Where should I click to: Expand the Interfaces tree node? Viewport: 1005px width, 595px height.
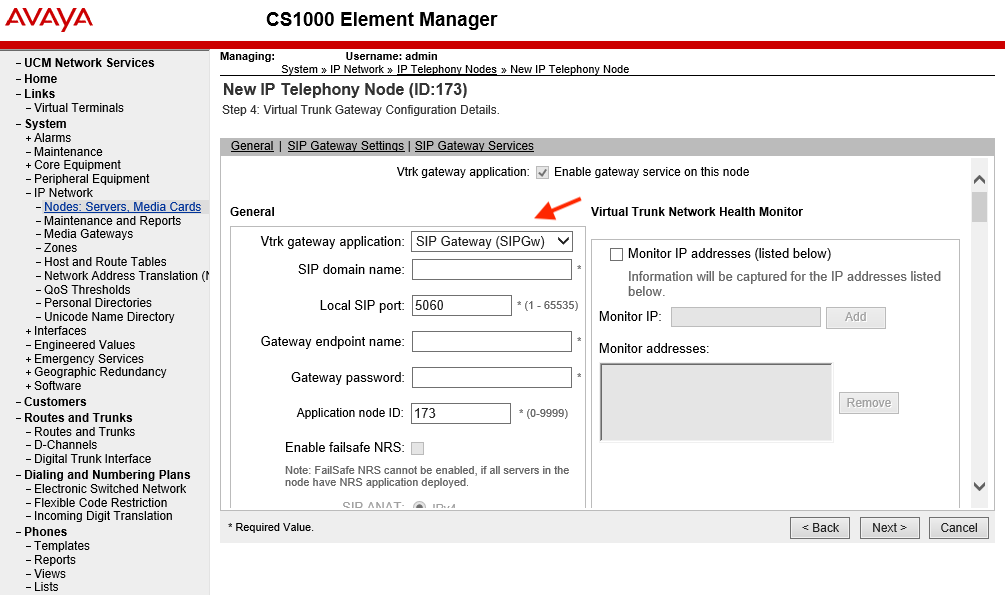pyautogui.click(x=28, y=331)
